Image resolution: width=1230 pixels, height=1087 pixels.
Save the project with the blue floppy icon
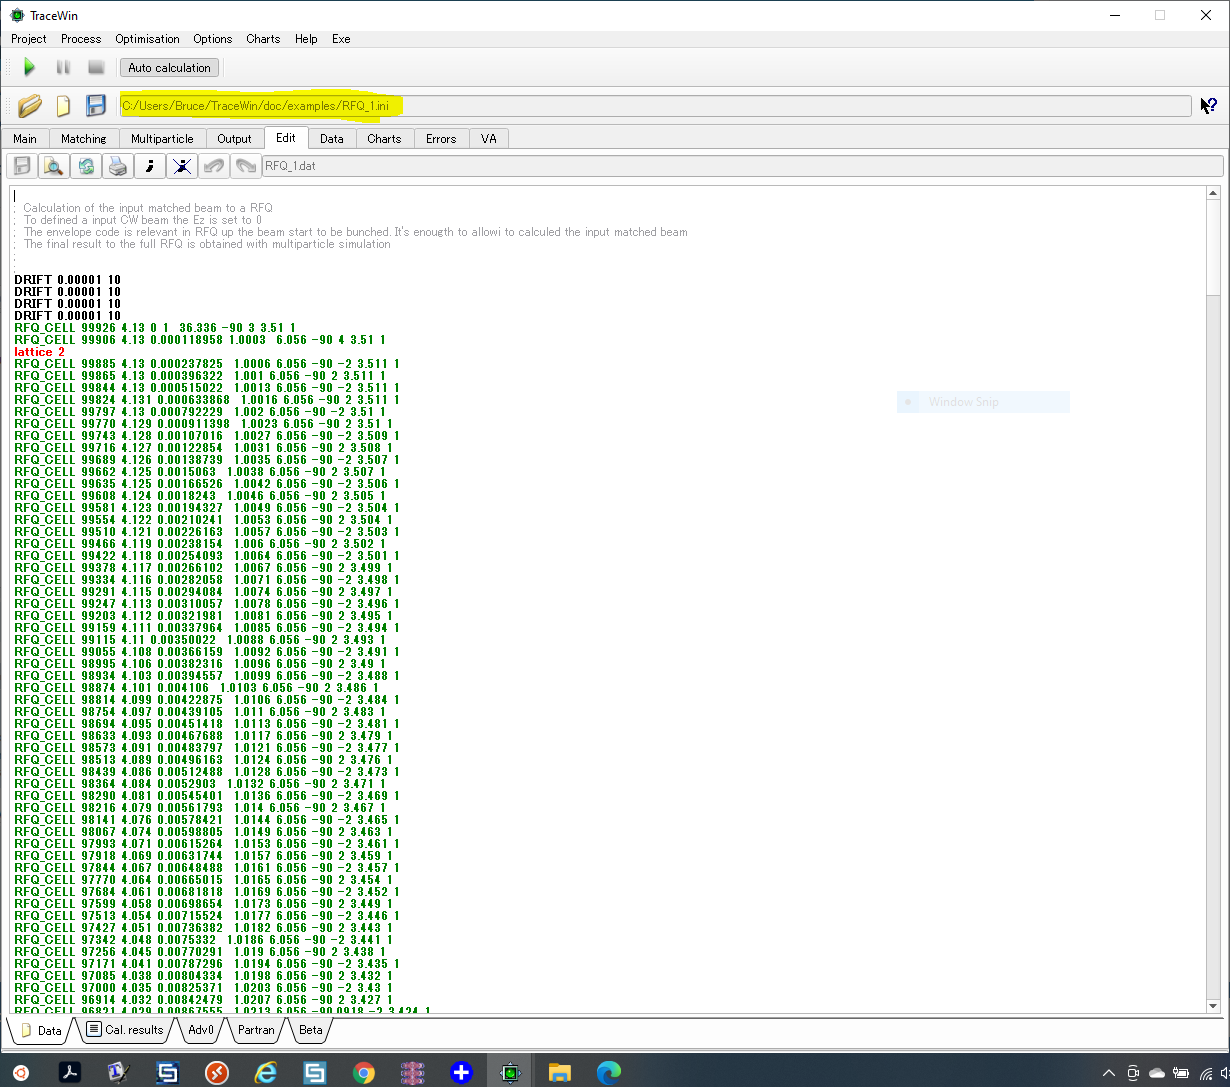click(96, 105)
